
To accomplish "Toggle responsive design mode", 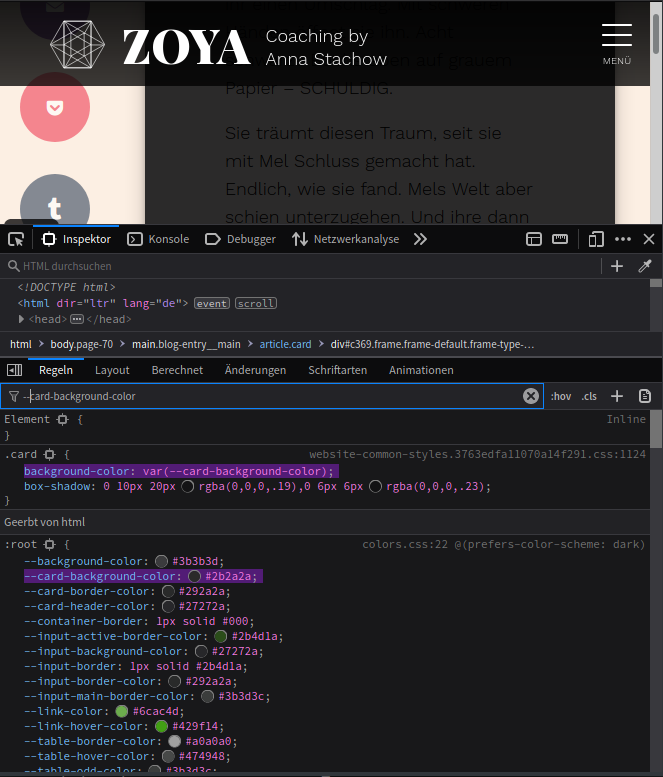I will pyautogui.click(x=596, y=239).
